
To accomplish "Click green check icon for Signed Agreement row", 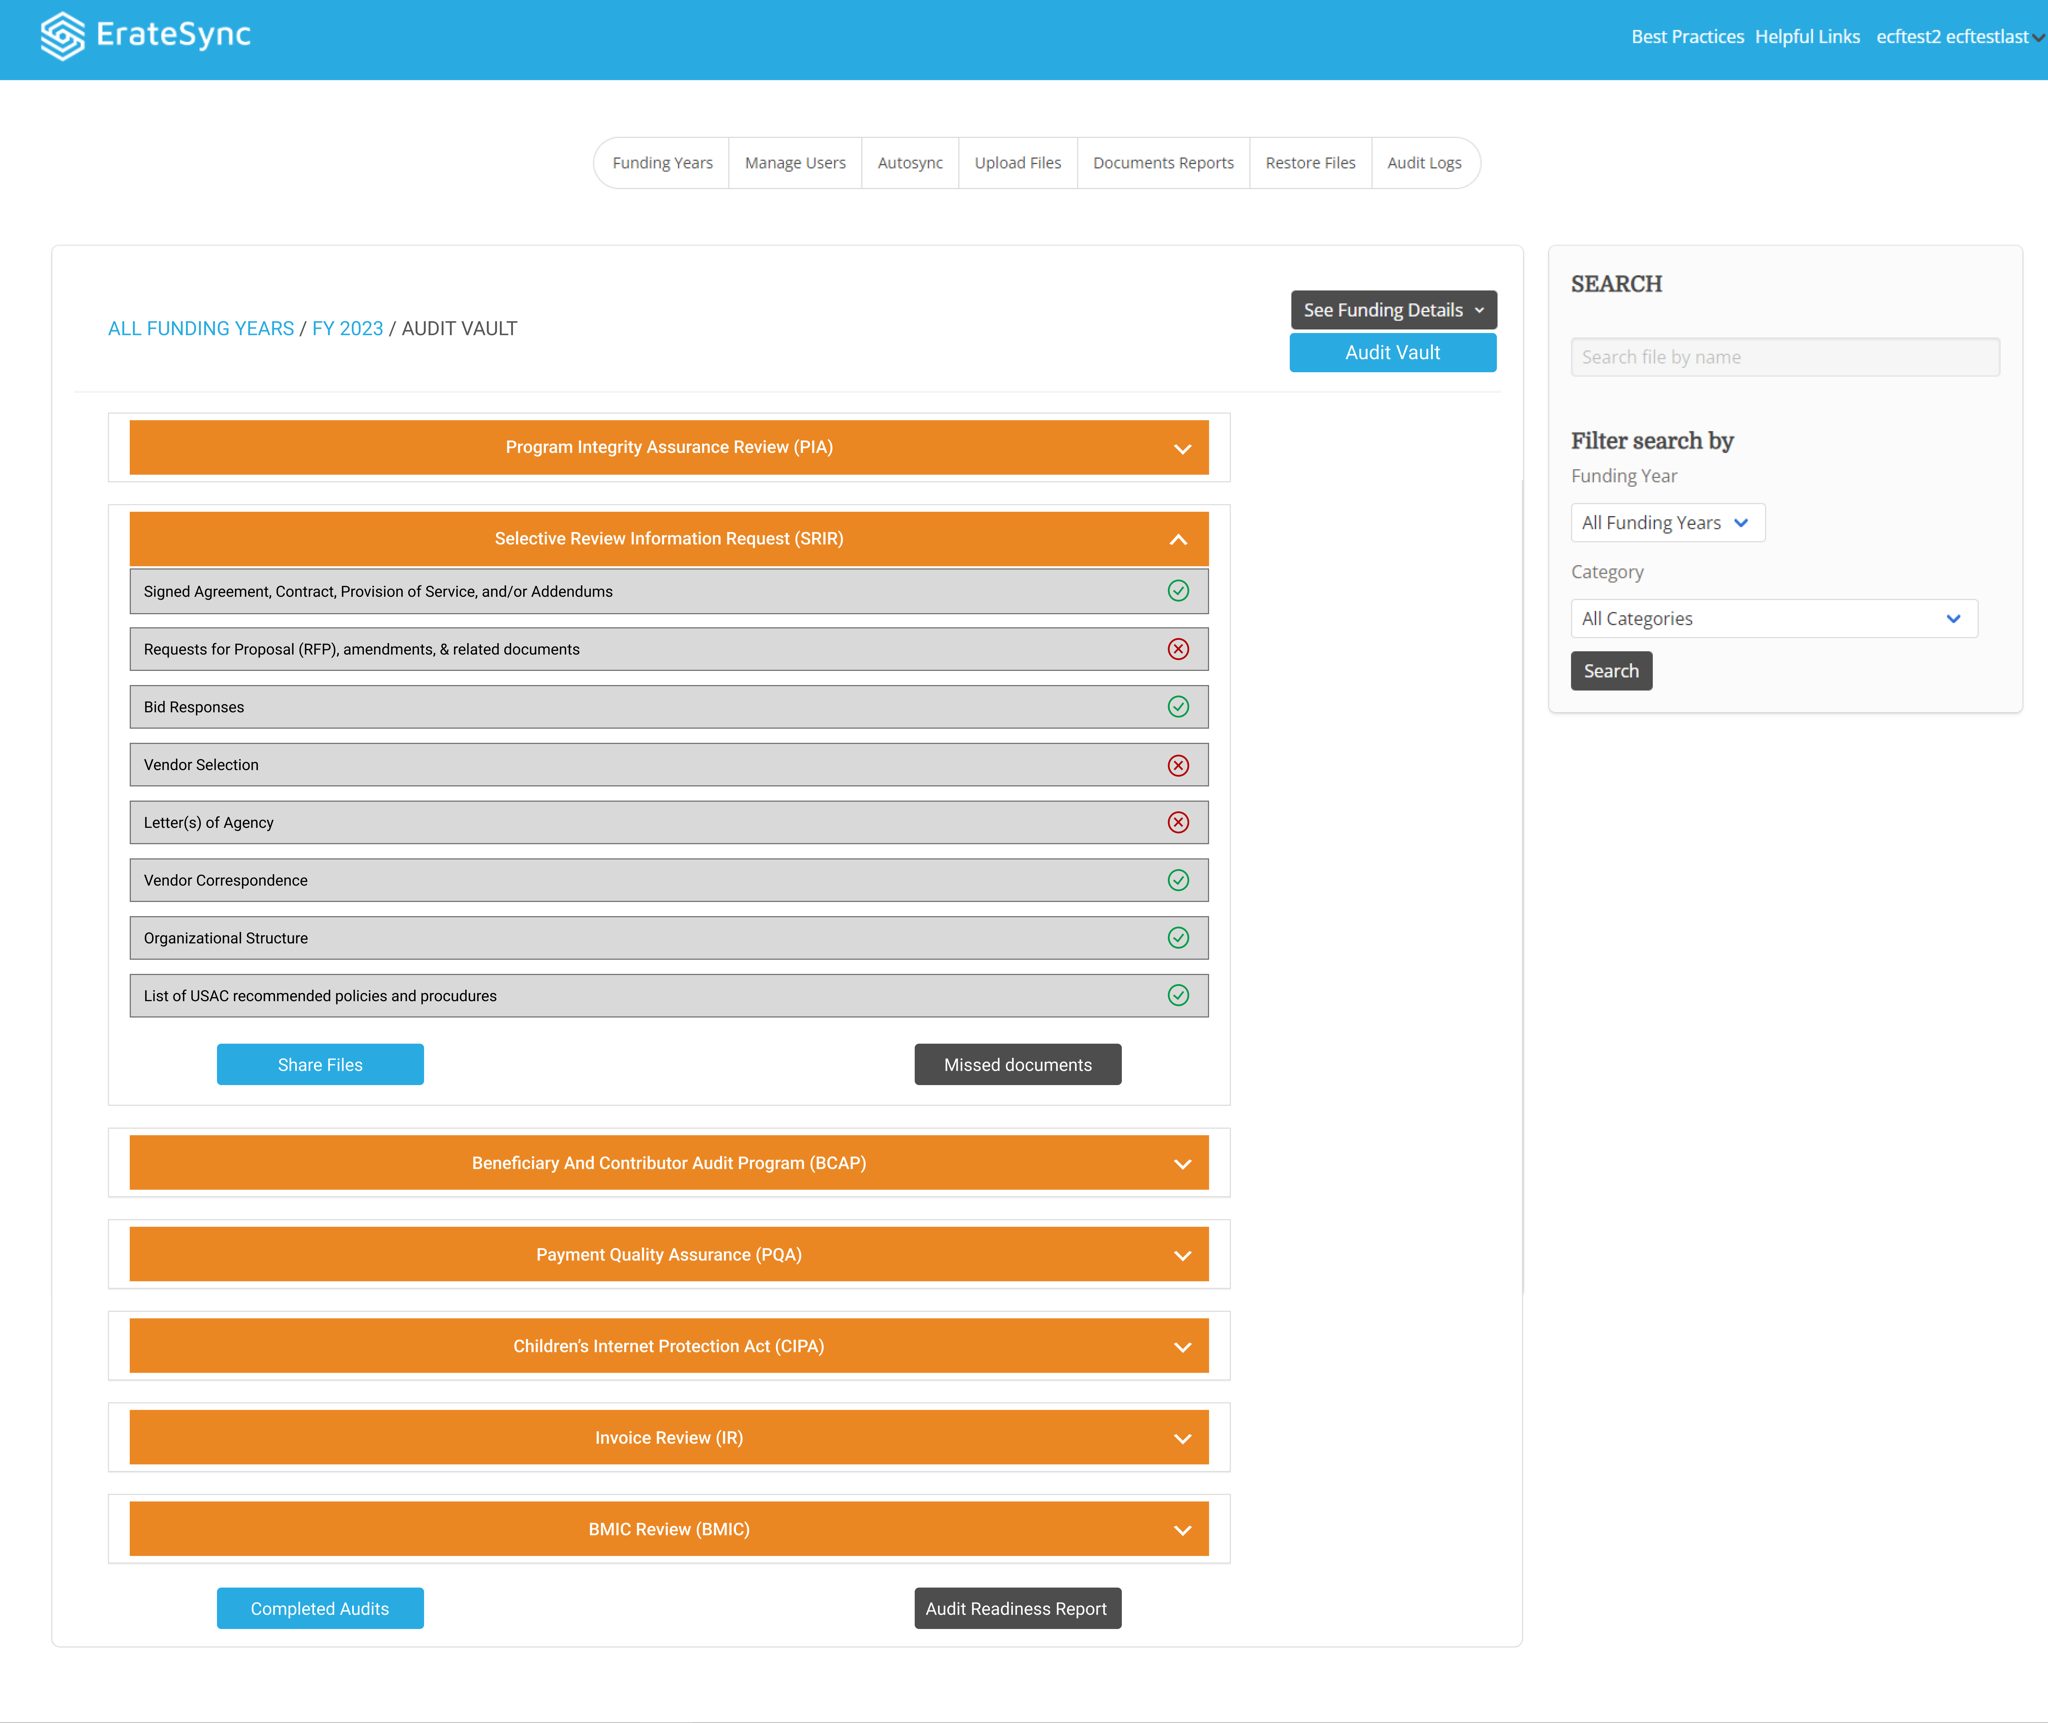I will [1178, 591].
